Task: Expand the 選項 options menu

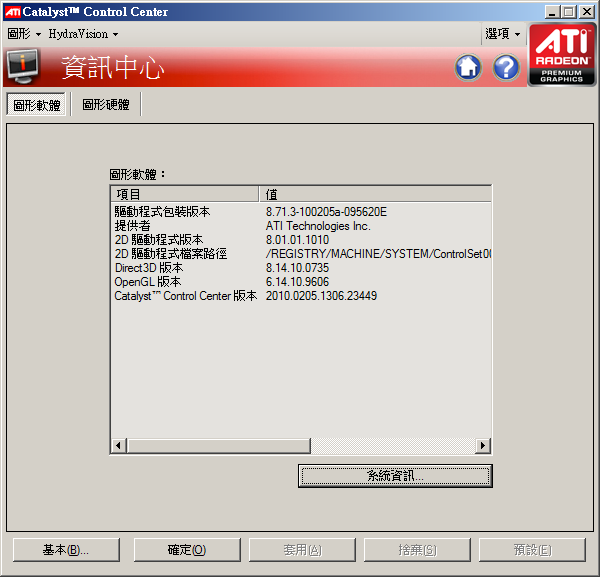Action: [502, 34]
